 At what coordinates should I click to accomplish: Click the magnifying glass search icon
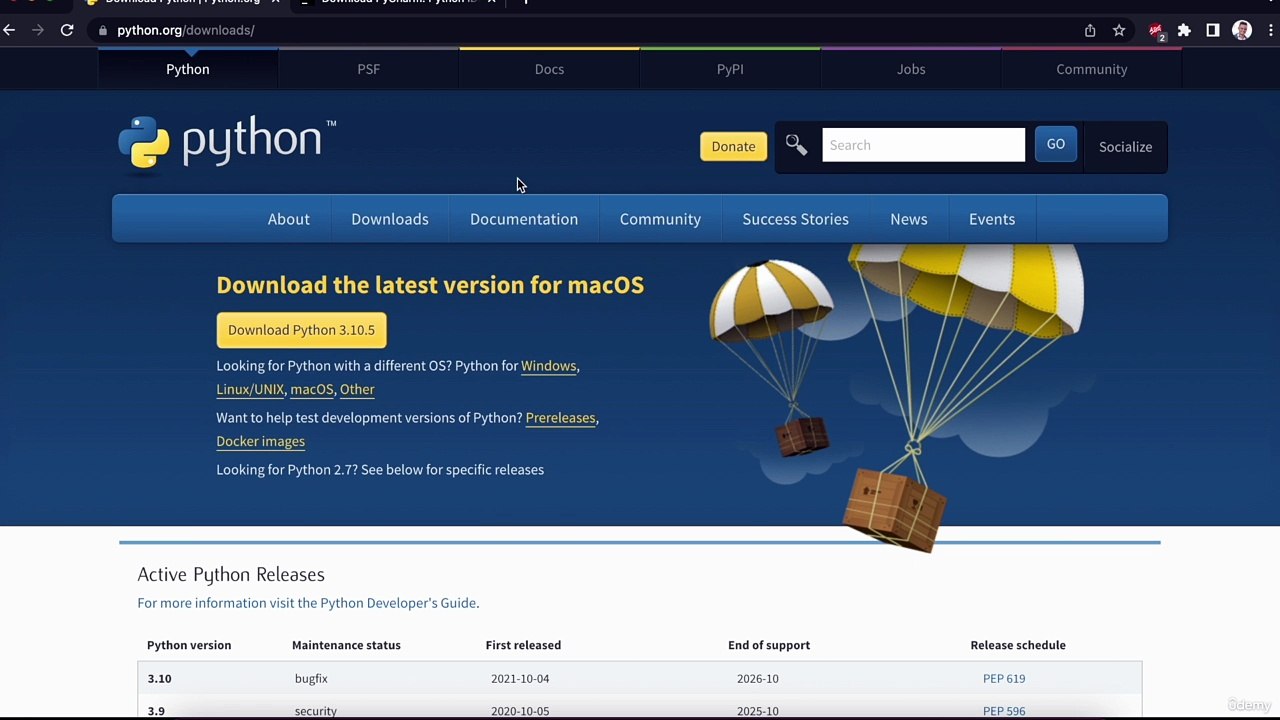pos(796,146)
